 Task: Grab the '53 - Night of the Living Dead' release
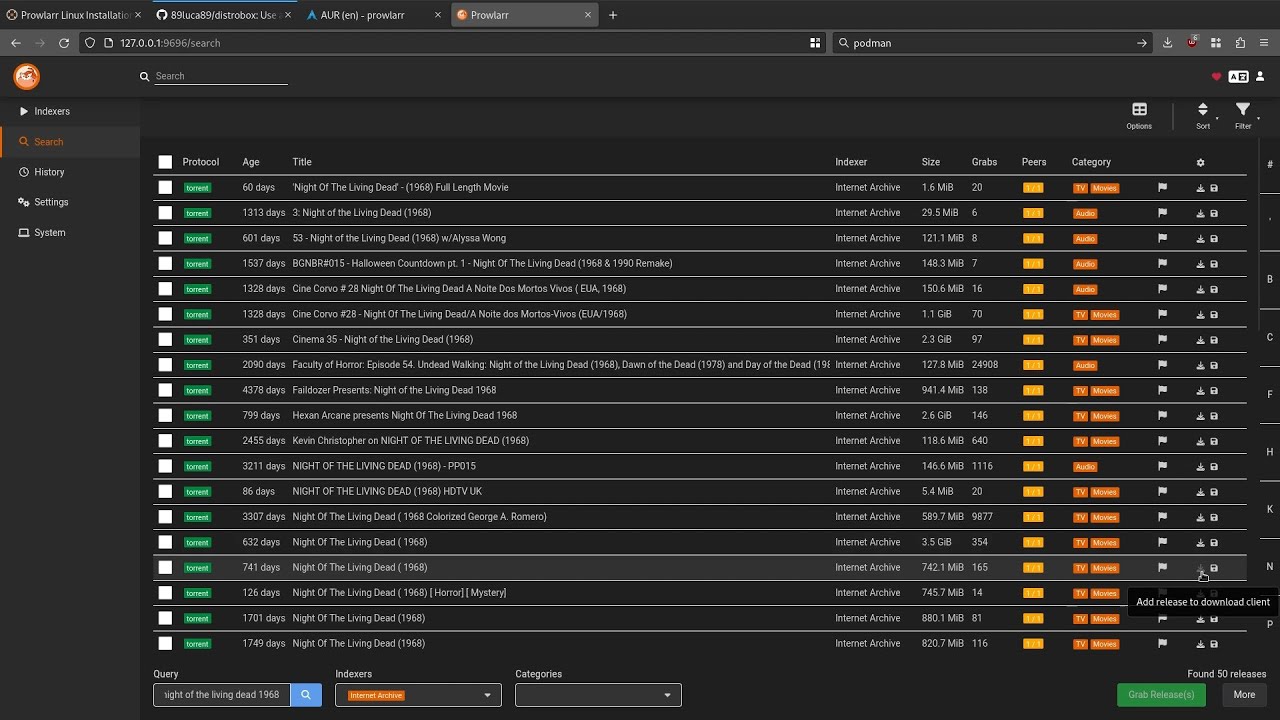(x=1201, y=239)
